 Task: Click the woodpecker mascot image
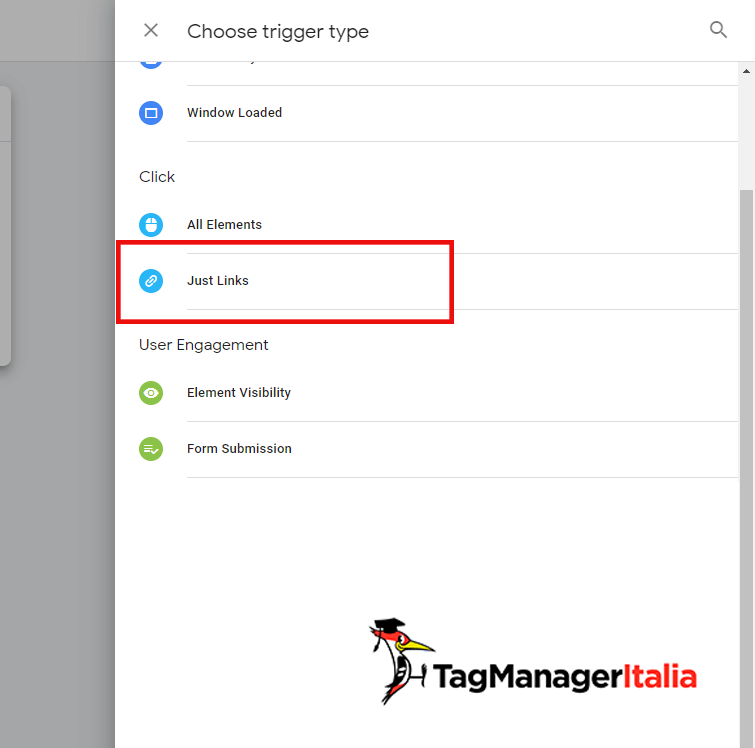[400, 660]
